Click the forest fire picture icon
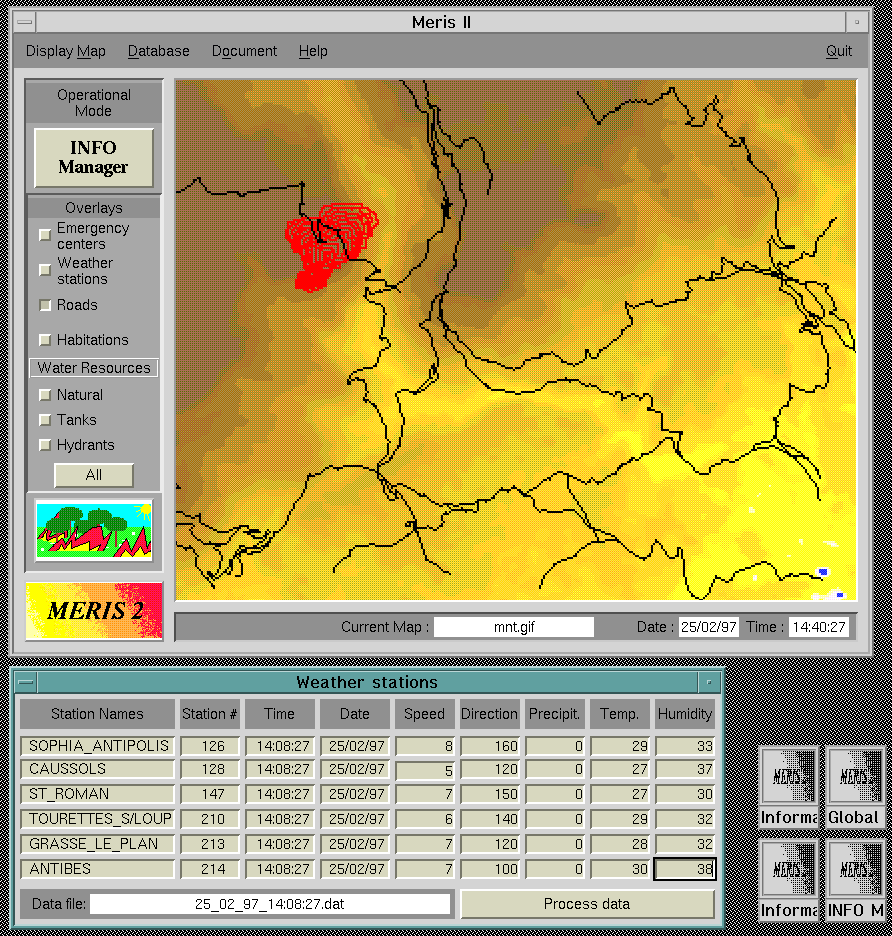Image resolution: width=892 pixels, height=936 pixels. [94, 530]
